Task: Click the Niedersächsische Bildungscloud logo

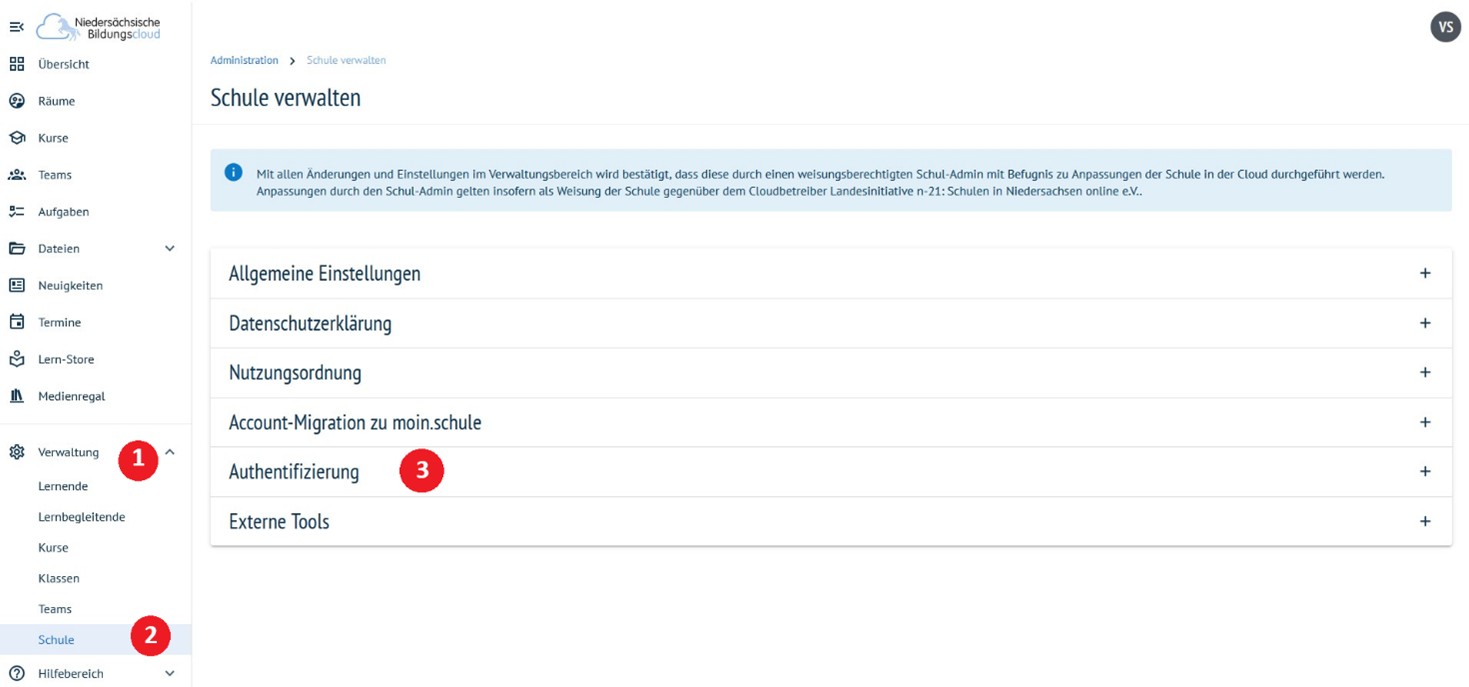Action: point(100,27)
